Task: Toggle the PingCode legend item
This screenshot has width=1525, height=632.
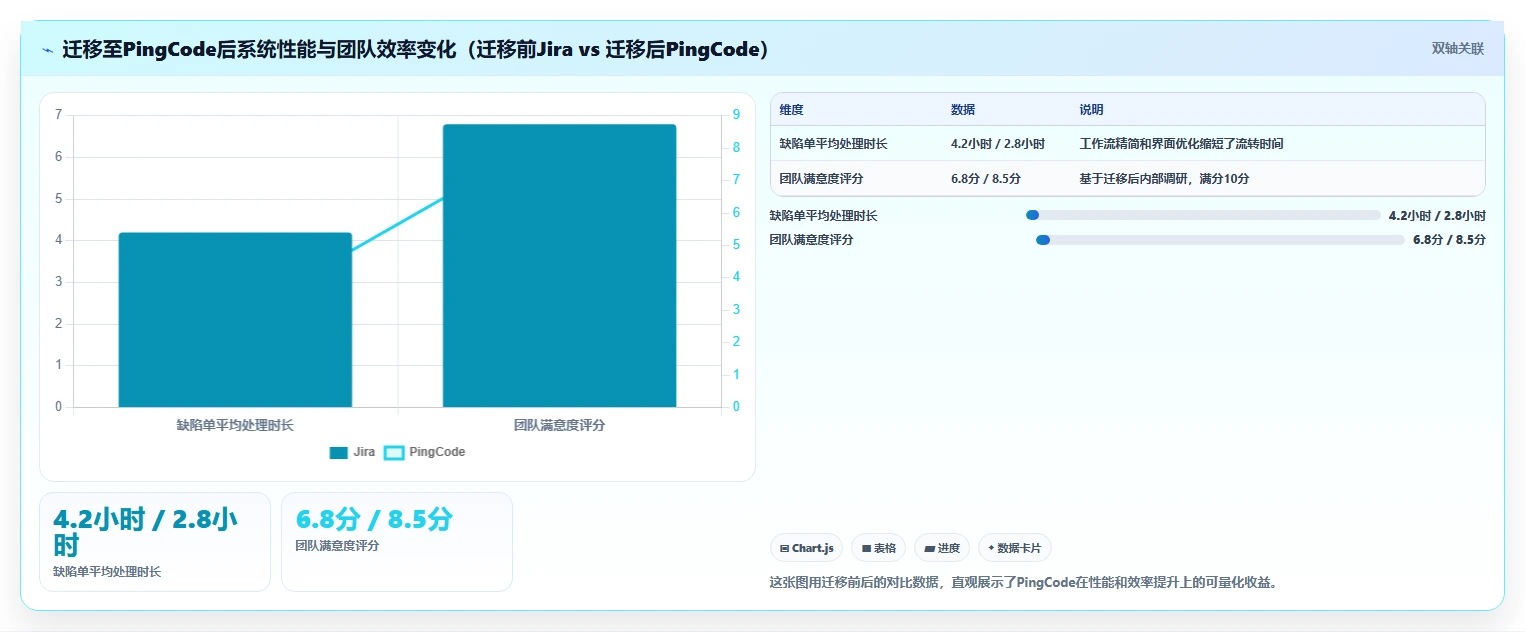Action: tap(425, 452)
